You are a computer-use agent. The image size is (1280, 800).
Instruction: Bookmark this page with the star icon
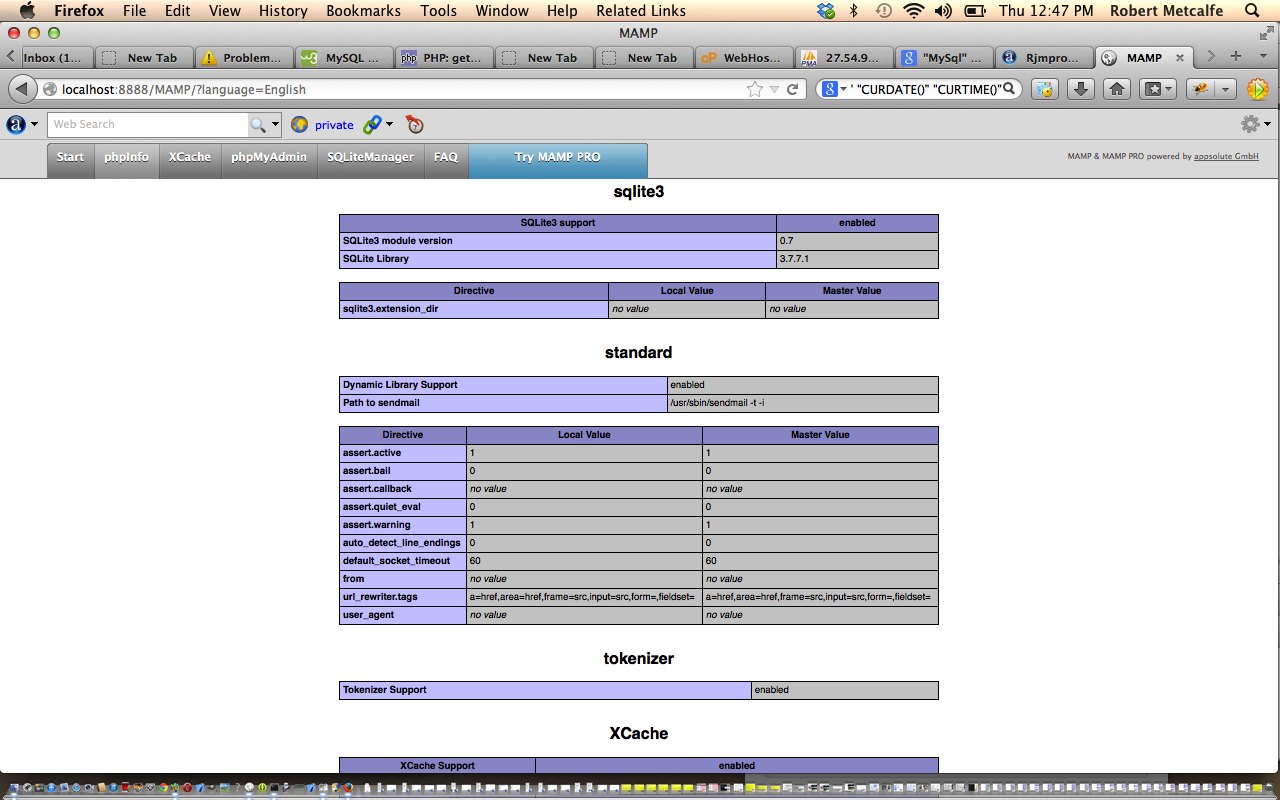point(755,89)
